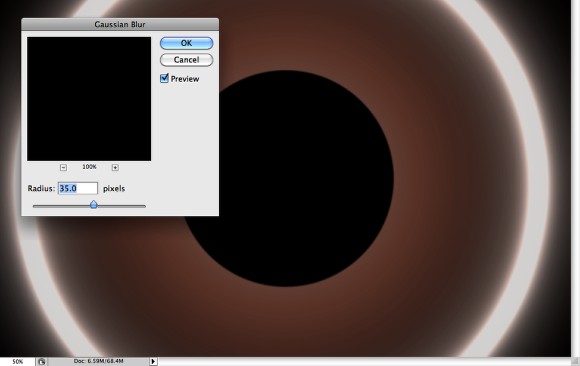
Task: Click the 50% document zoom field
Action: pyautogui.click(x=17, y=362)
